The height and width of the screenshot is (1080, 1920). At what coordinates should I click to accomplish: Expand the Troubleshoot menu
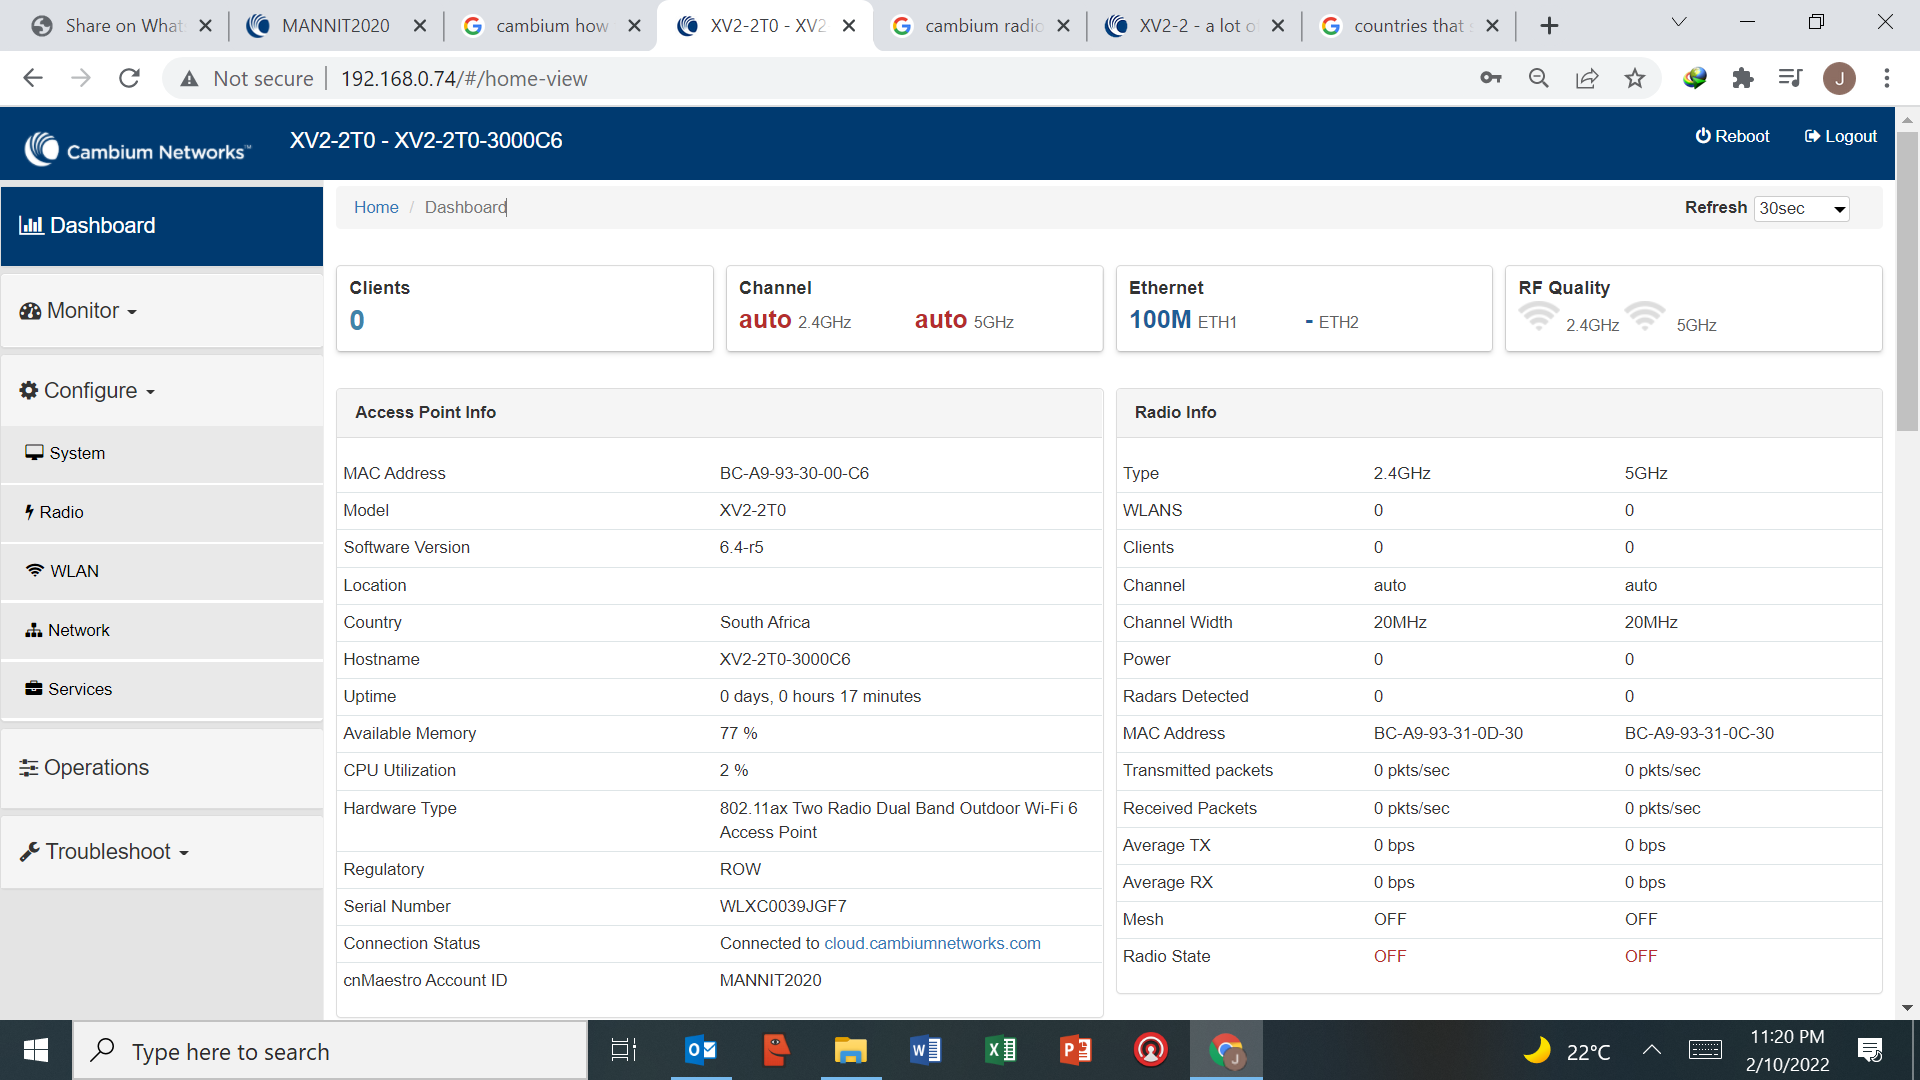tap(108, 852)
